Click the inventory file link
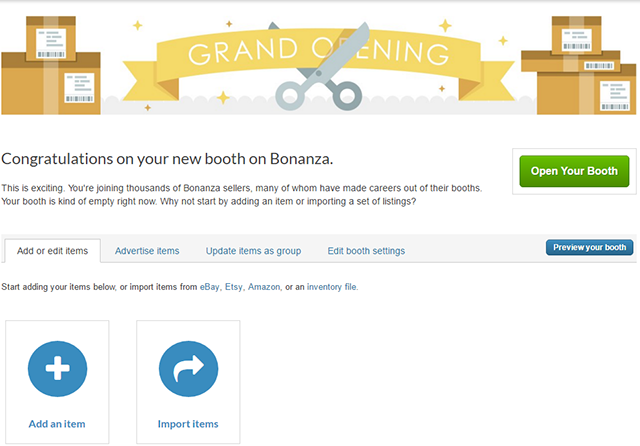Image resolution: width=640 pixels, height=446 pixels. coord(332,287)
